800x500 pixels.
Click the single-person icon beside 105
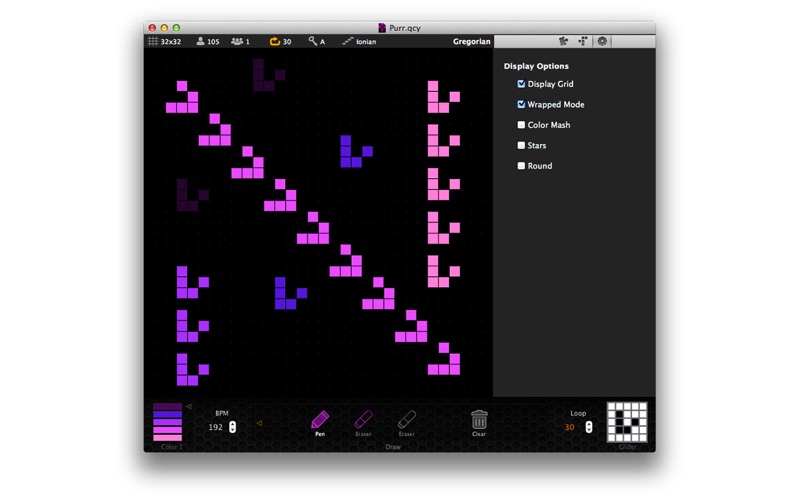[200, 41]
